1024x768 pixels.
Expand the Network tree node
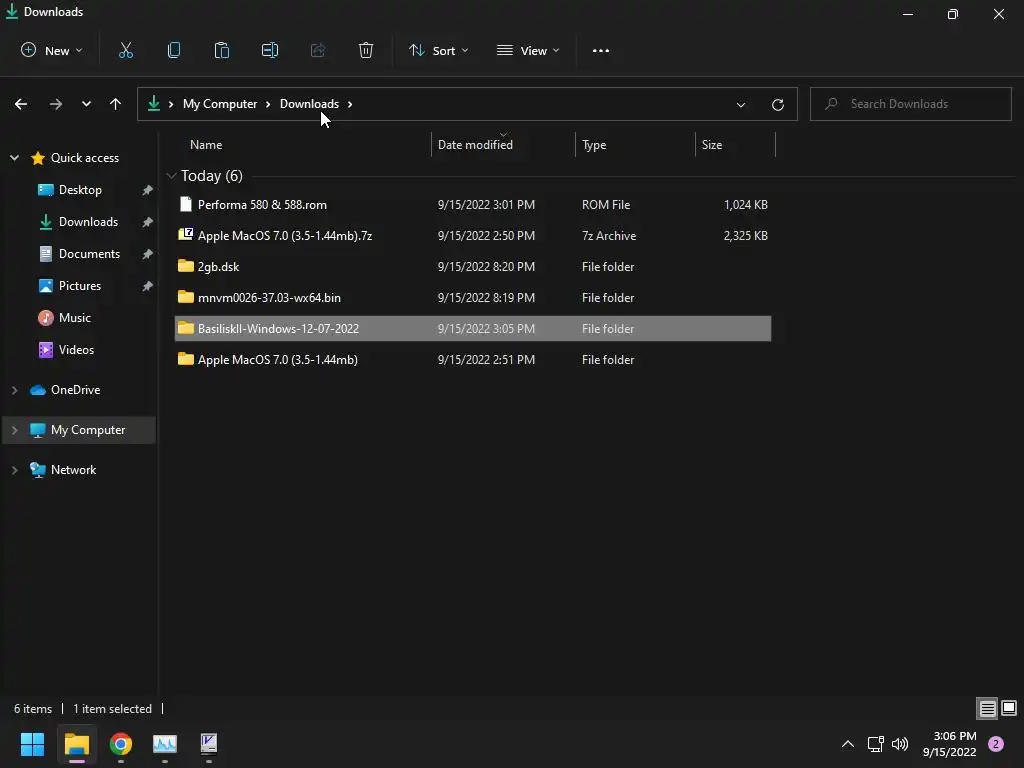14,470
